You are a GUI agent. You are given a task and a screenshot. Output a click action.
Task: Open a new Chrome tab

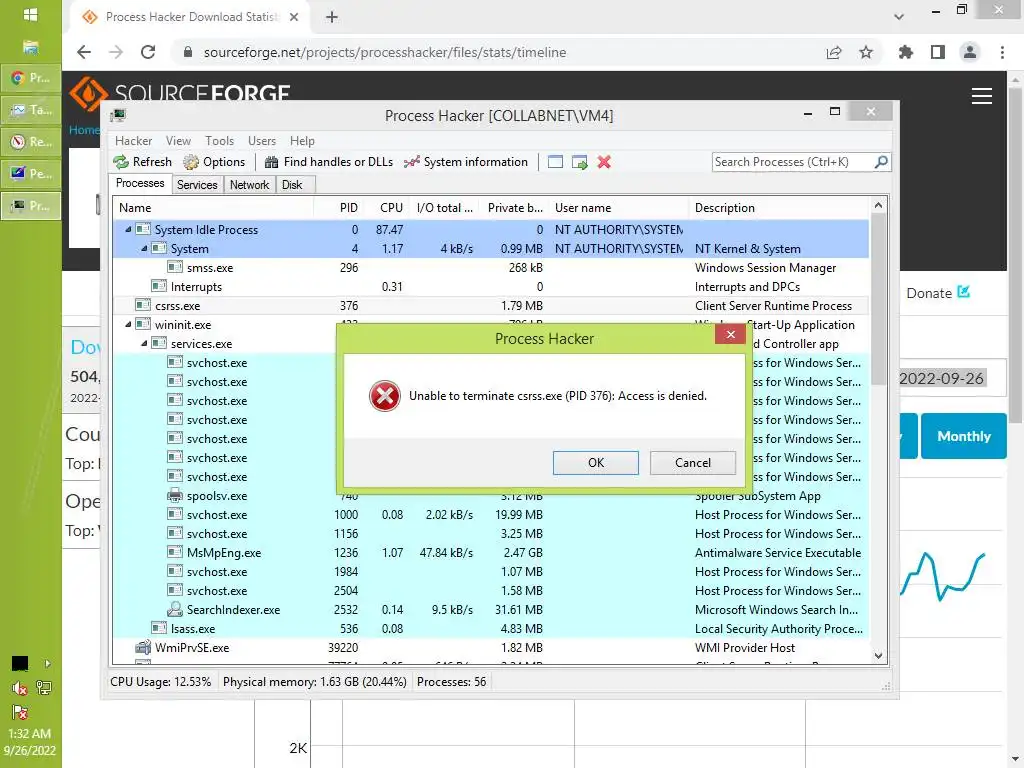coord(332,17)
